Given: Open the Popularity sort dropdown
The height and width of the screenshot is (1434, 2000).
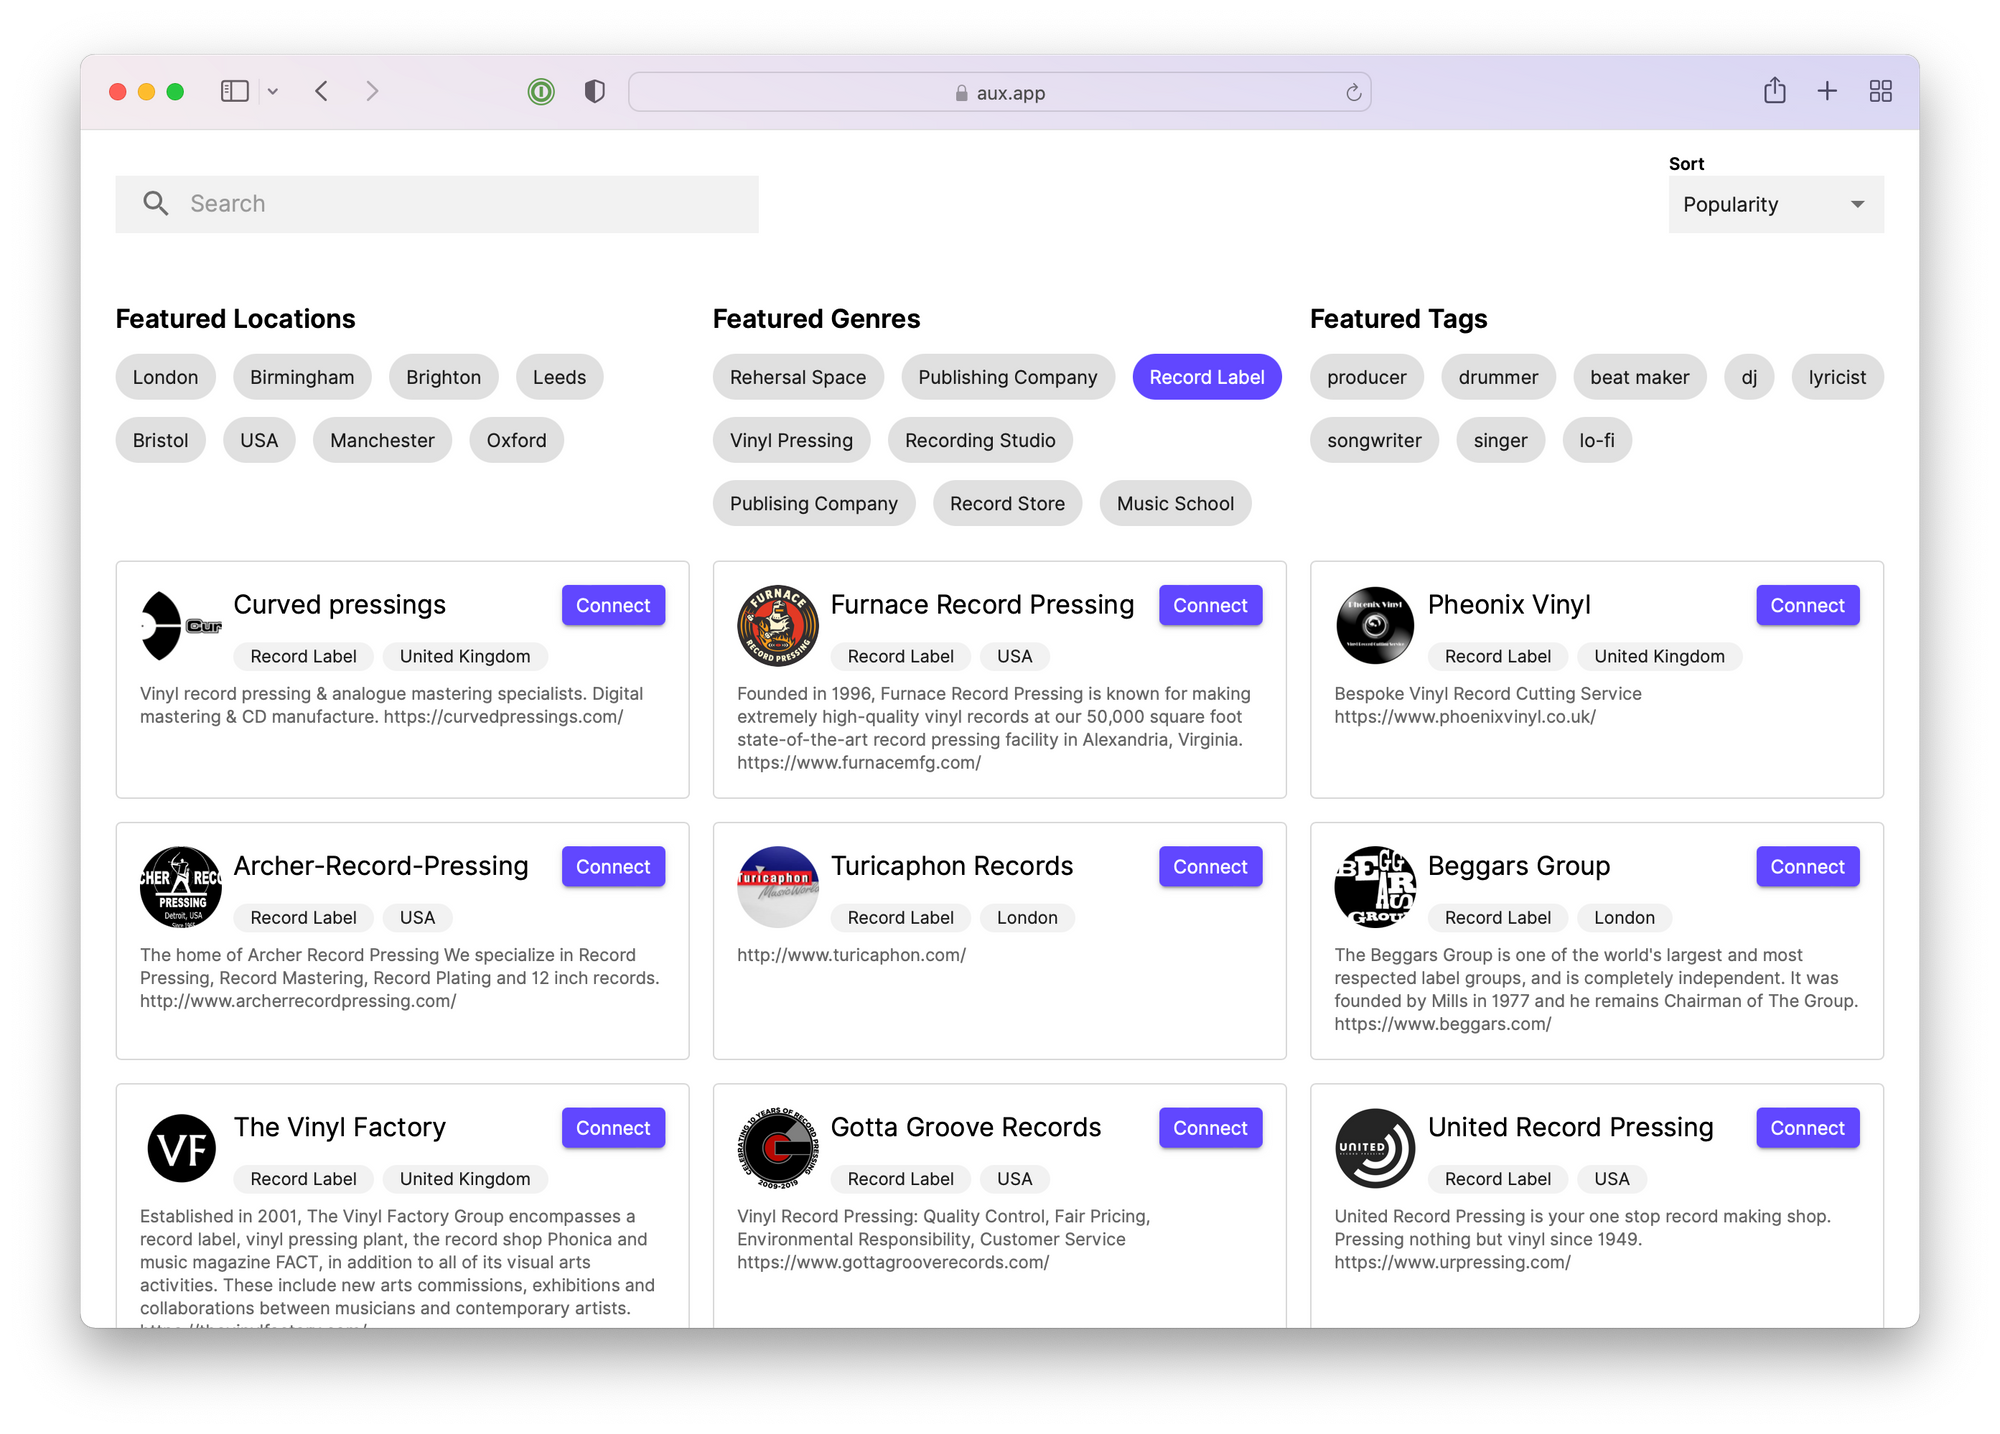Looking at the screenshot, I should [x=1776, y=204].
